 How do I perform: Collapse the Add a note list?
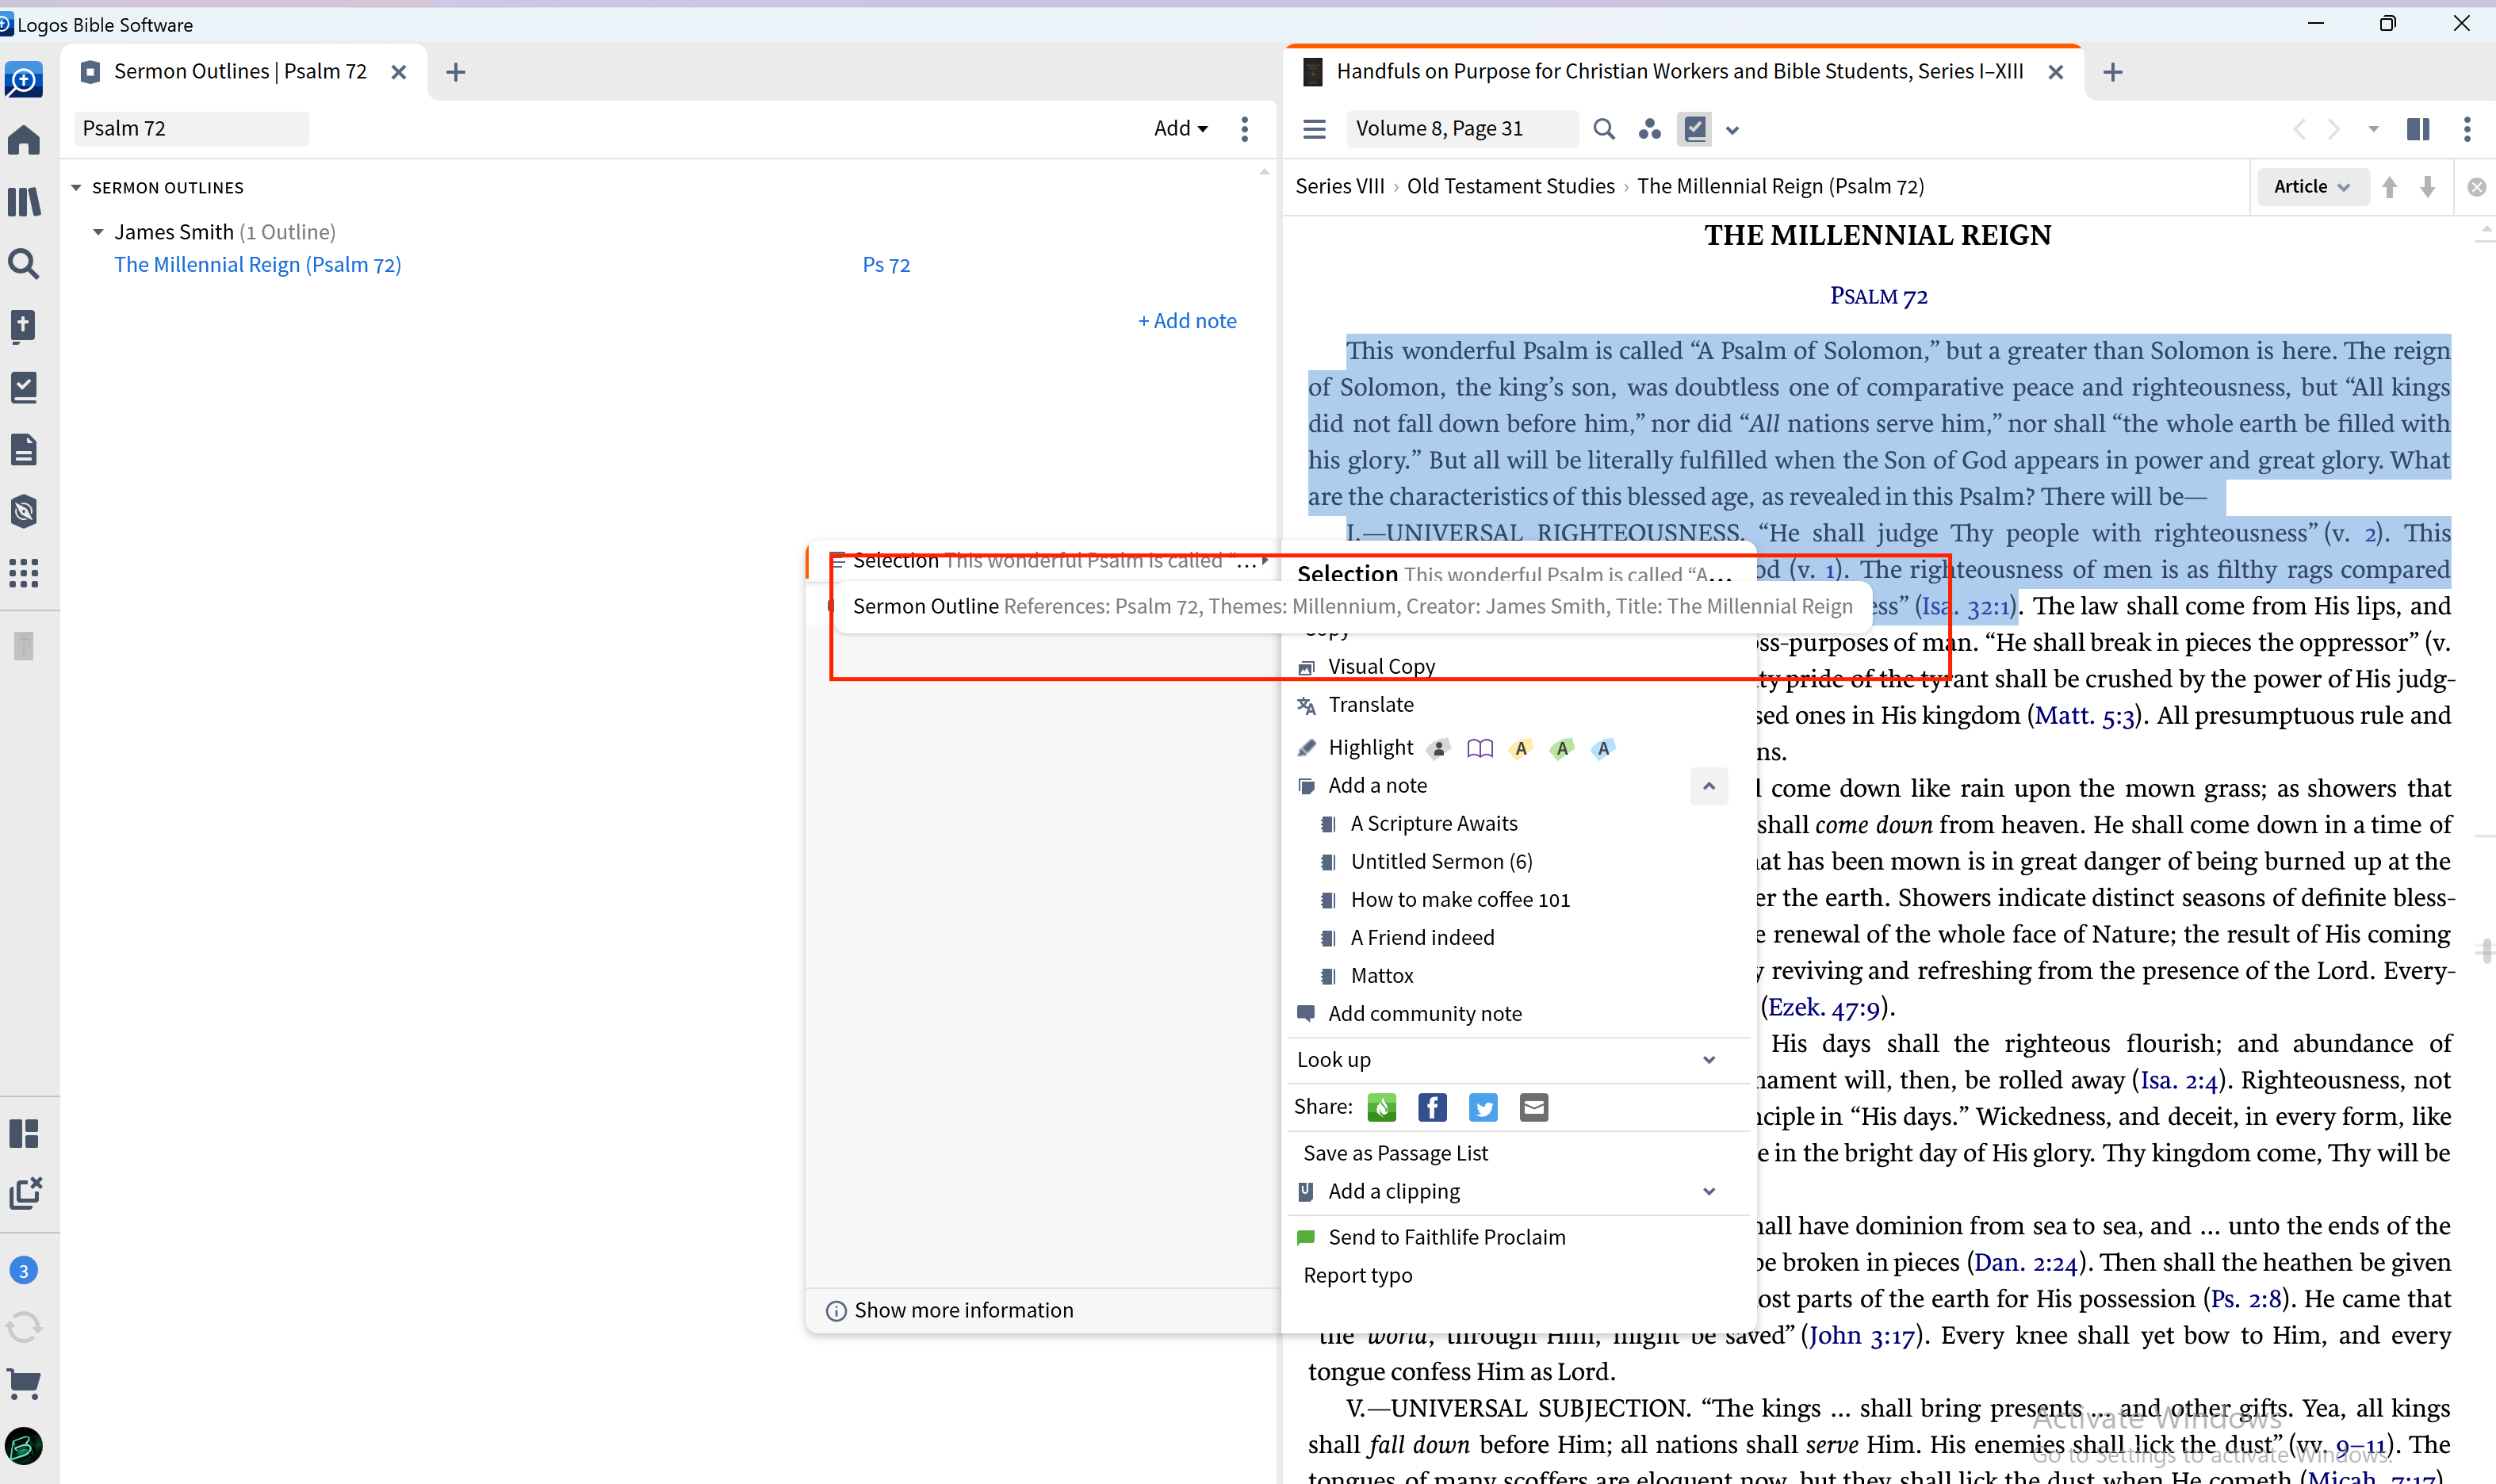[x=1708, y=786]
